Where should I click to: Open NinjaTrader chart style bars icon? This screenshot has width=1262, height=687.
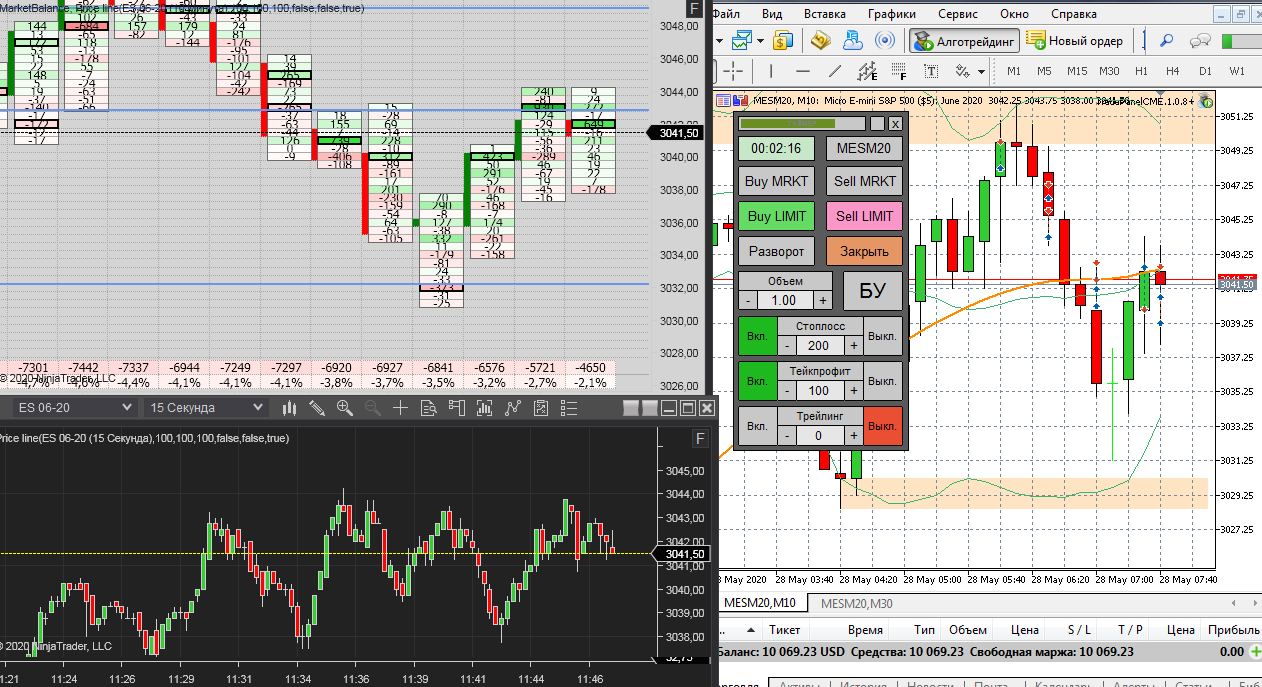click(290, 408)
